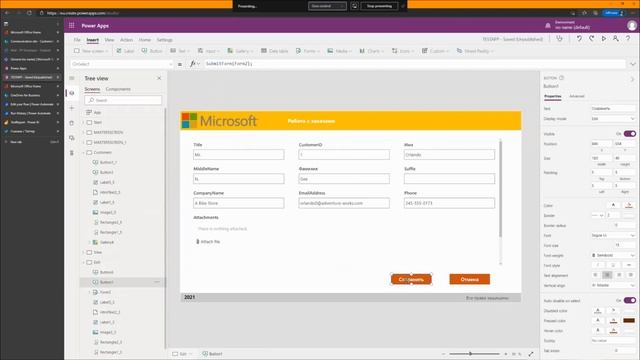Click the Pressed color dark brown swatch
Viewport: 640px width, 360px height.
[x=629, y=320]
